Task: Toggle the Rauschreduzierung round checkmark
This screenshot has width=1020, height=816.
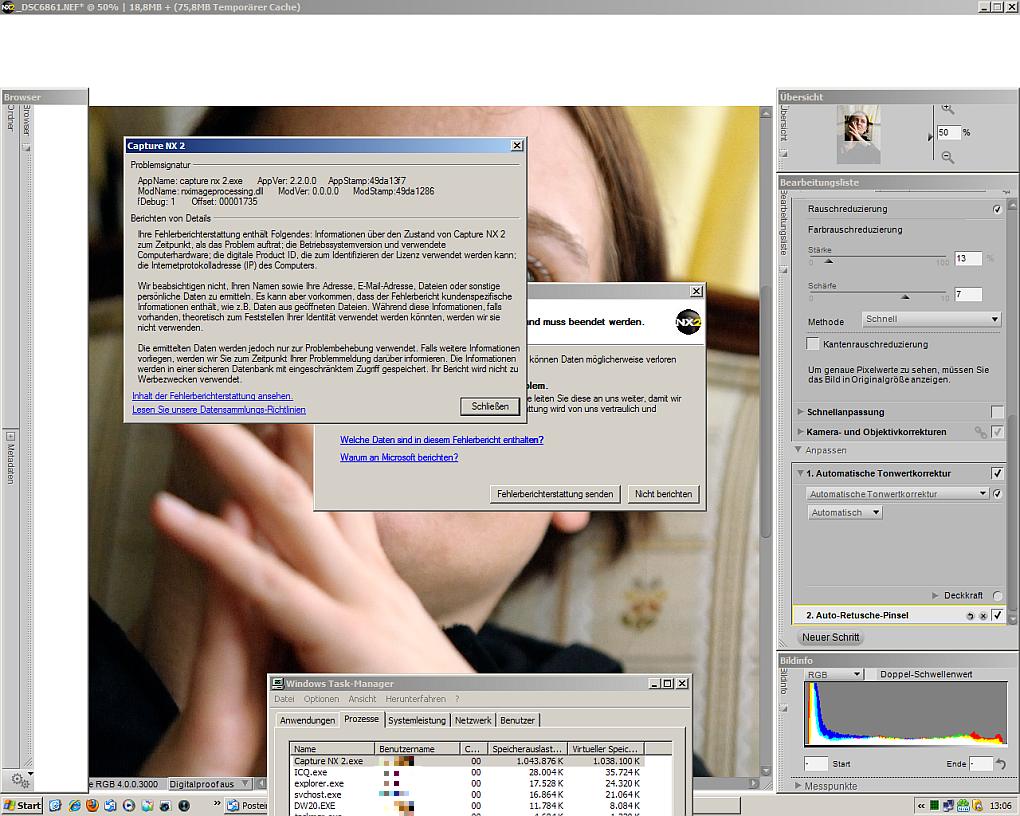Action: [x=997, y=210]
